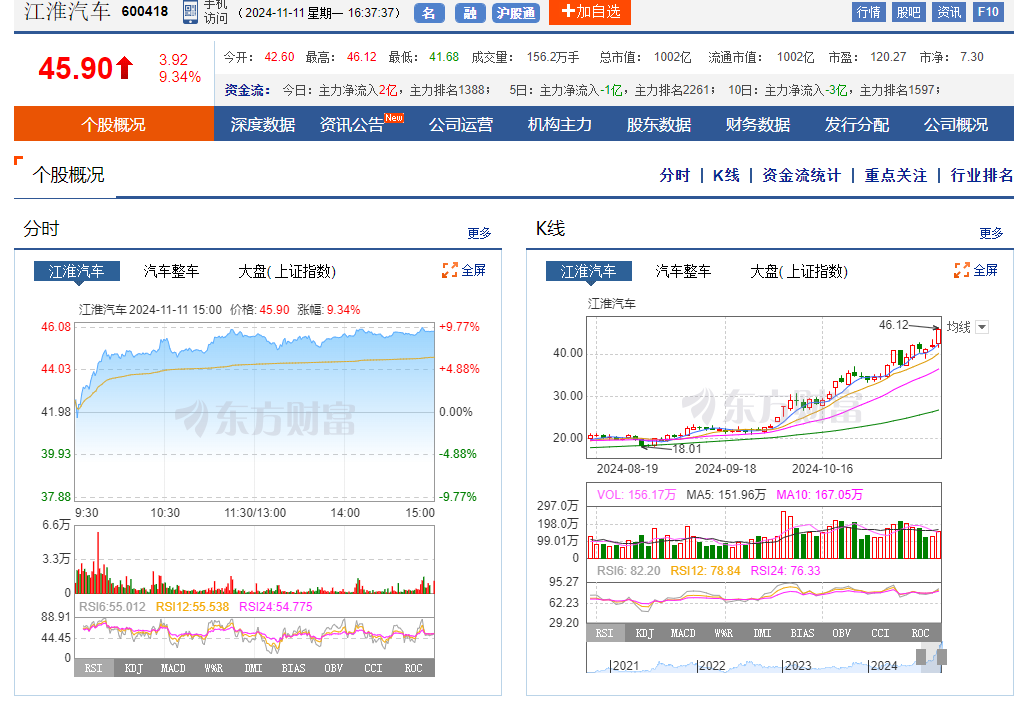Image resolution: width=1031 pixels, height=718 pixels.
Task: Select 汽车整车 tab in 分时 chart
Action: pyautogui.click(x=171, y=271)
